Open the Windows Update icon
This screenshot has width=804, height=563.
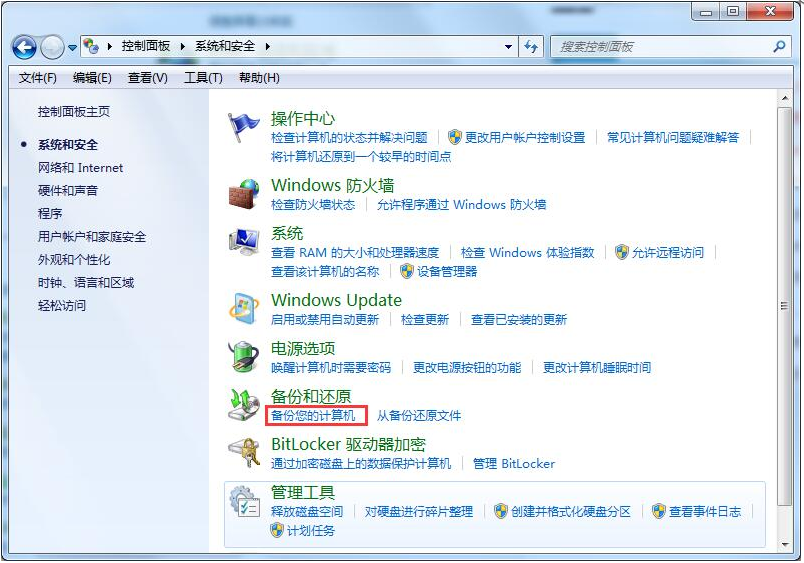pyautogui.click(x=244, y=309)
